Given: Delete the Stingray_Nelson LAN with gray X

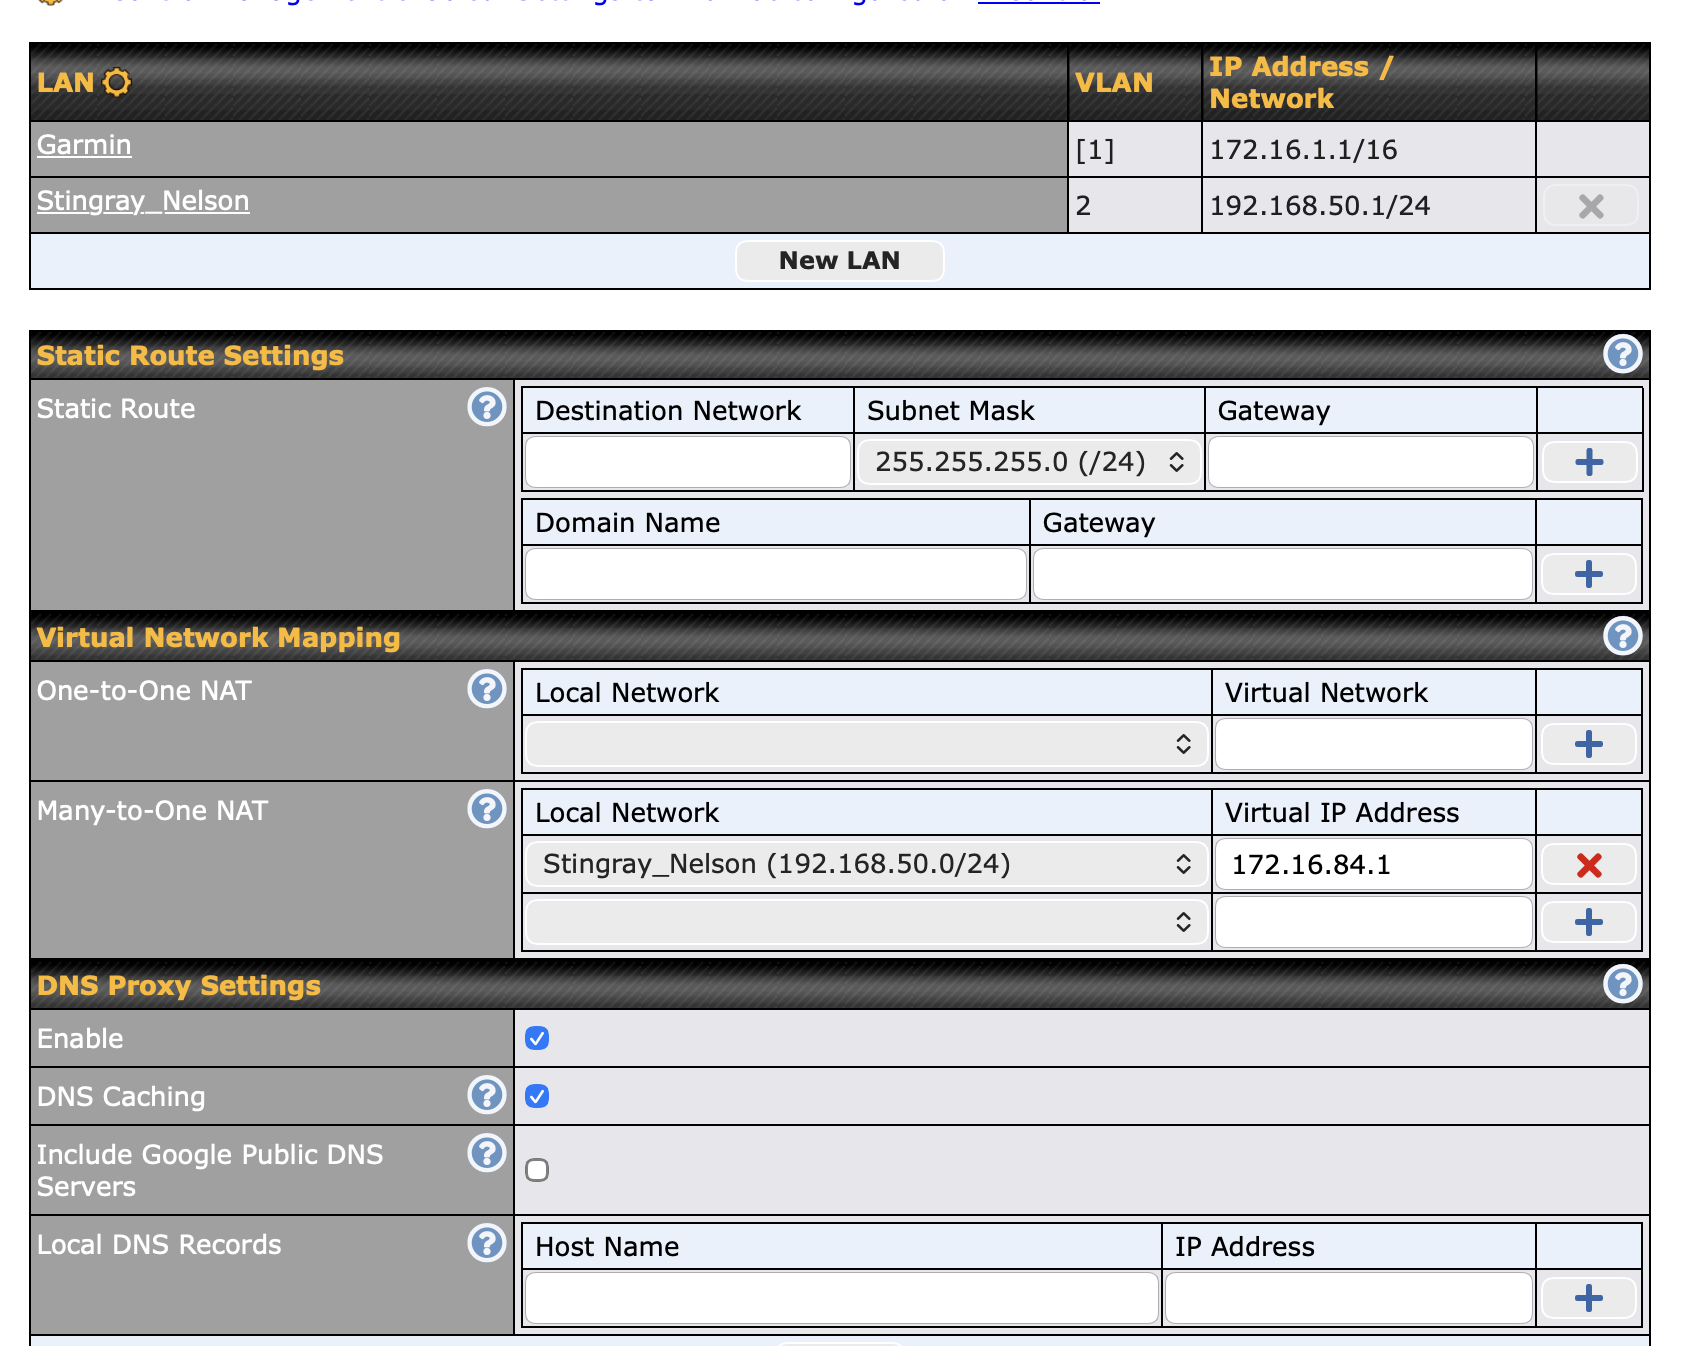Looking at the screenshot, I should (1591, 206).
